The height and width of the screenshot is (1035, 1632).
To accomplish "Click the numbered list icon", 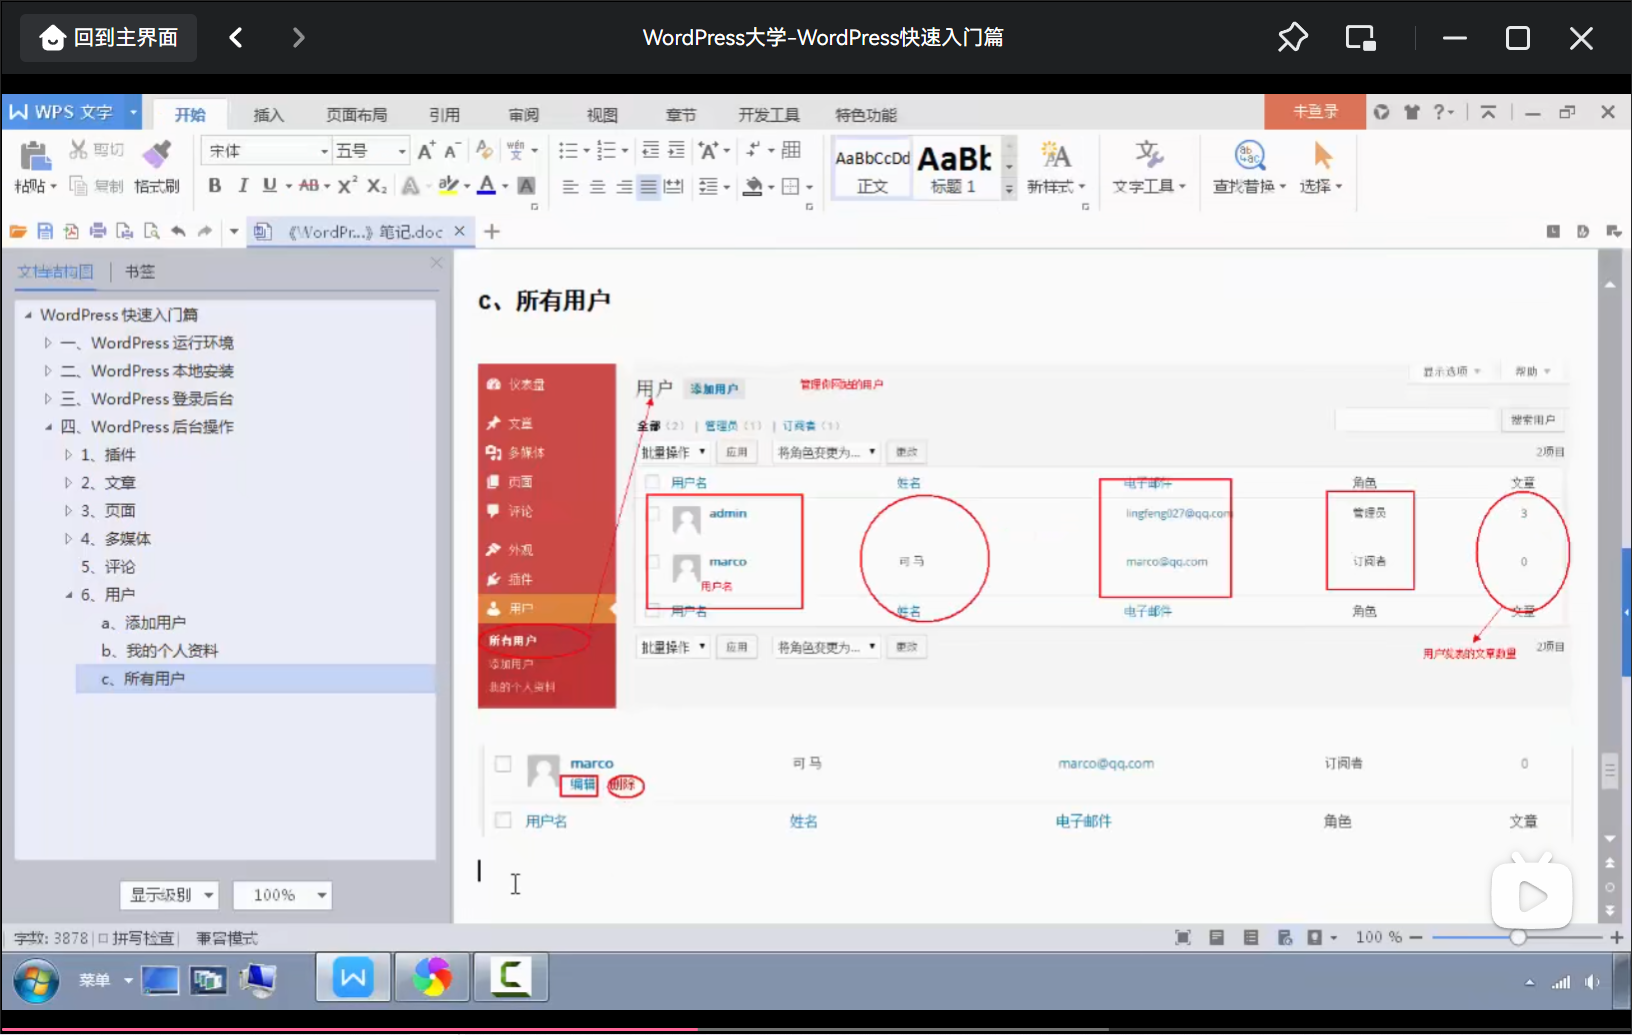I will [x=606, y=151].
